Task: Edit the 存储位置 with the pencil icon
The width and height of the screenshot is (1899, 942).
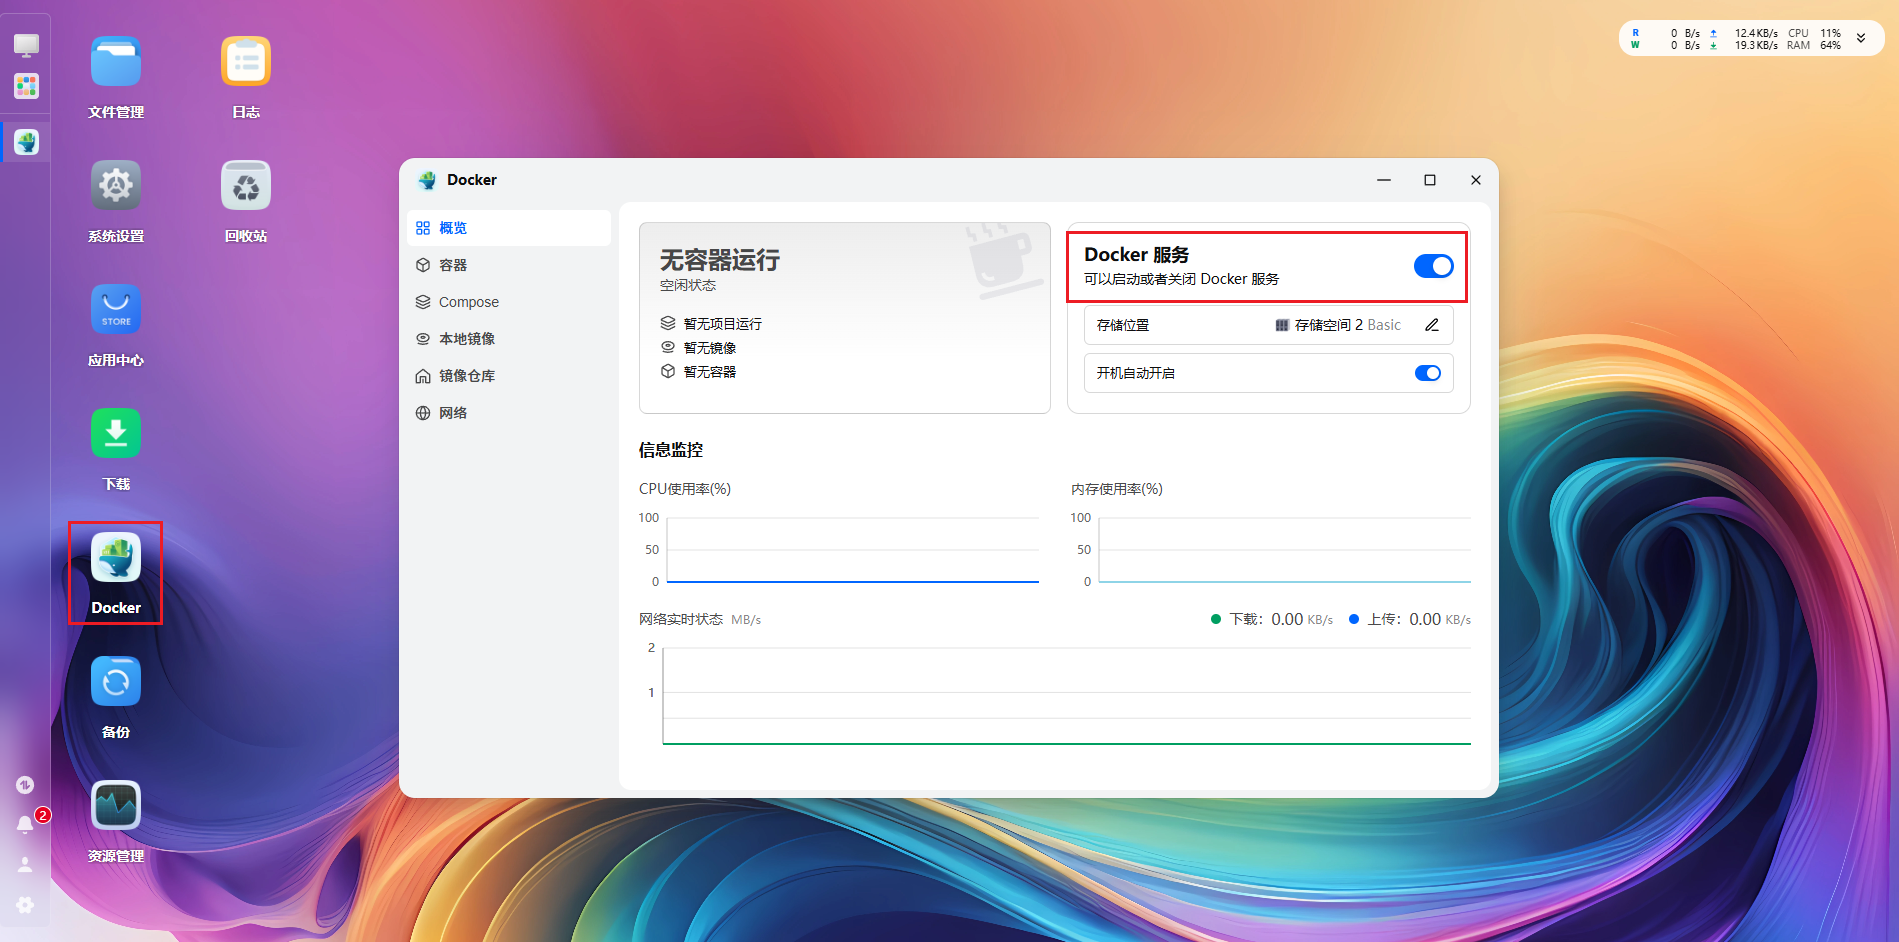Action: click(1432, 325)
